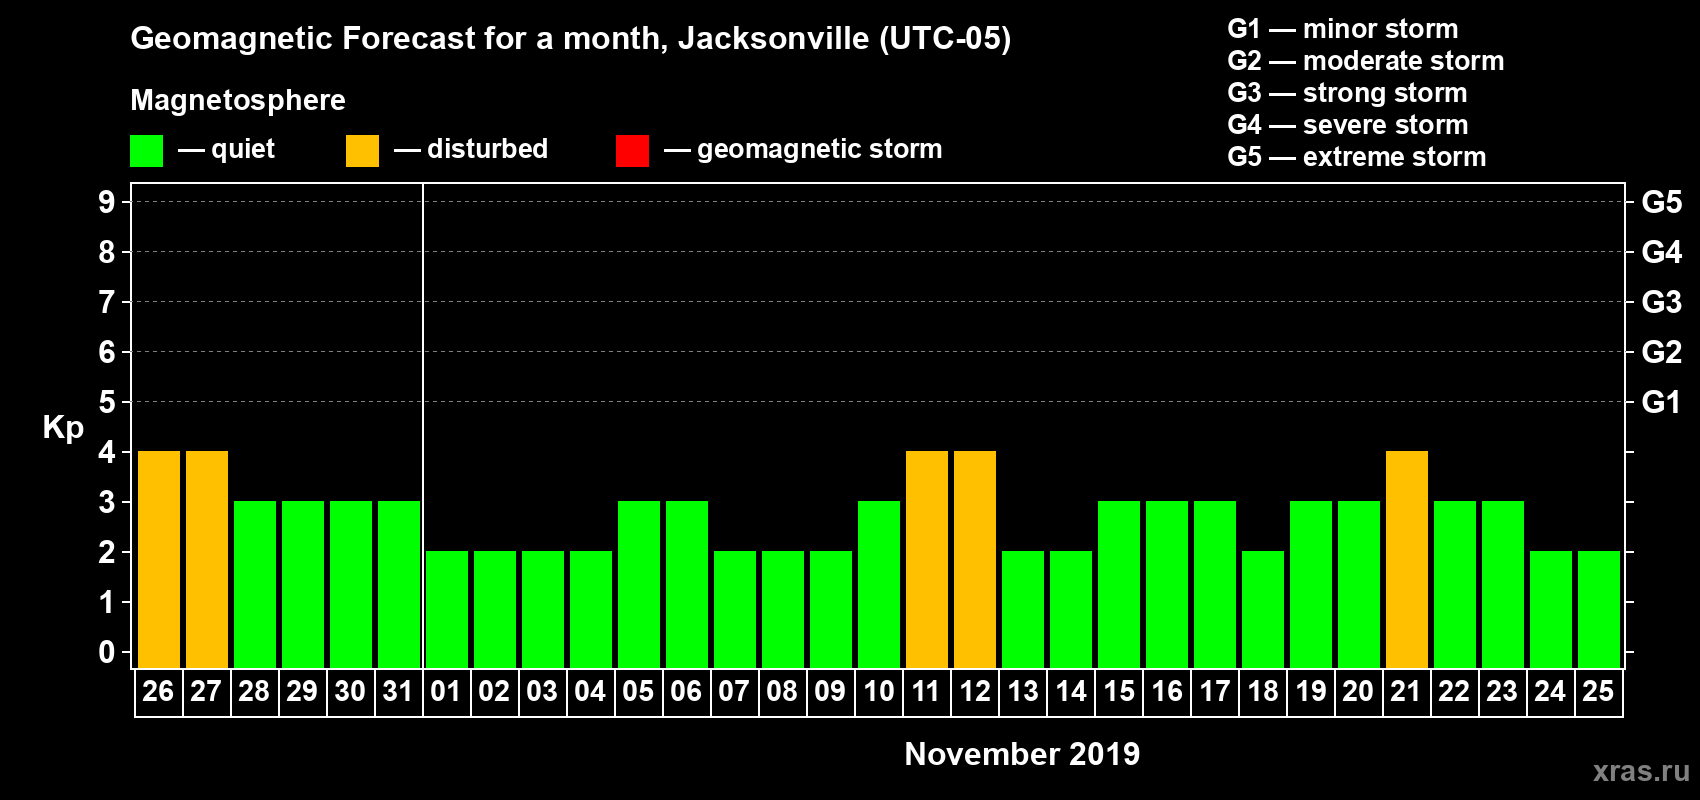This screenshot has height=800, width=1700.
Task: Select the green bar for November 10
Action: pos(879,585)
